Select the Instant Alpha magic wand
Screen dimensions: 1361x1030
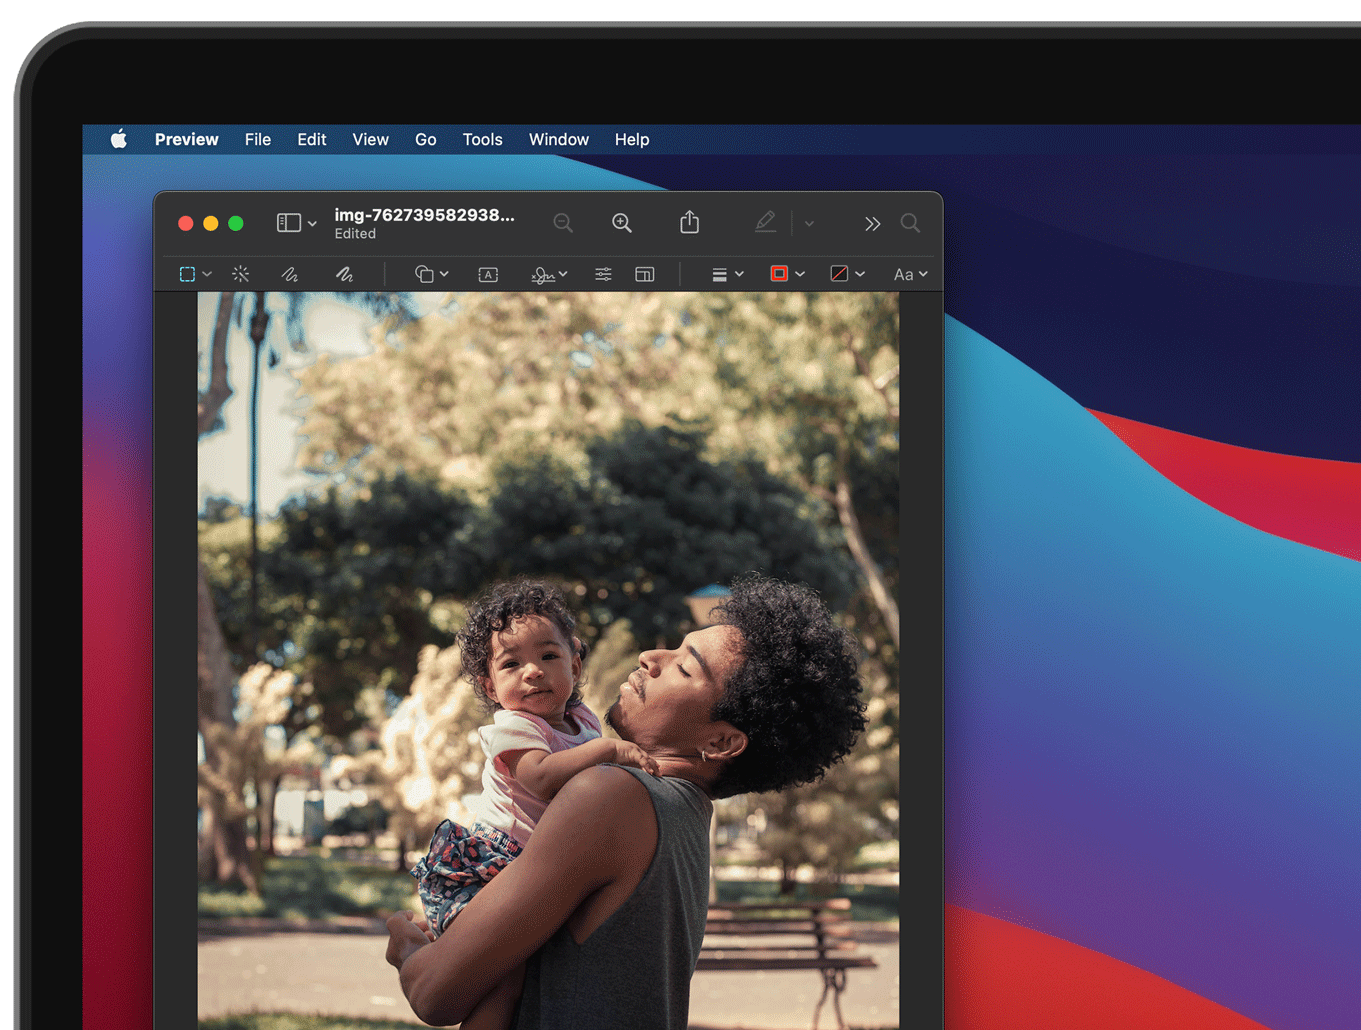(241, 274)
